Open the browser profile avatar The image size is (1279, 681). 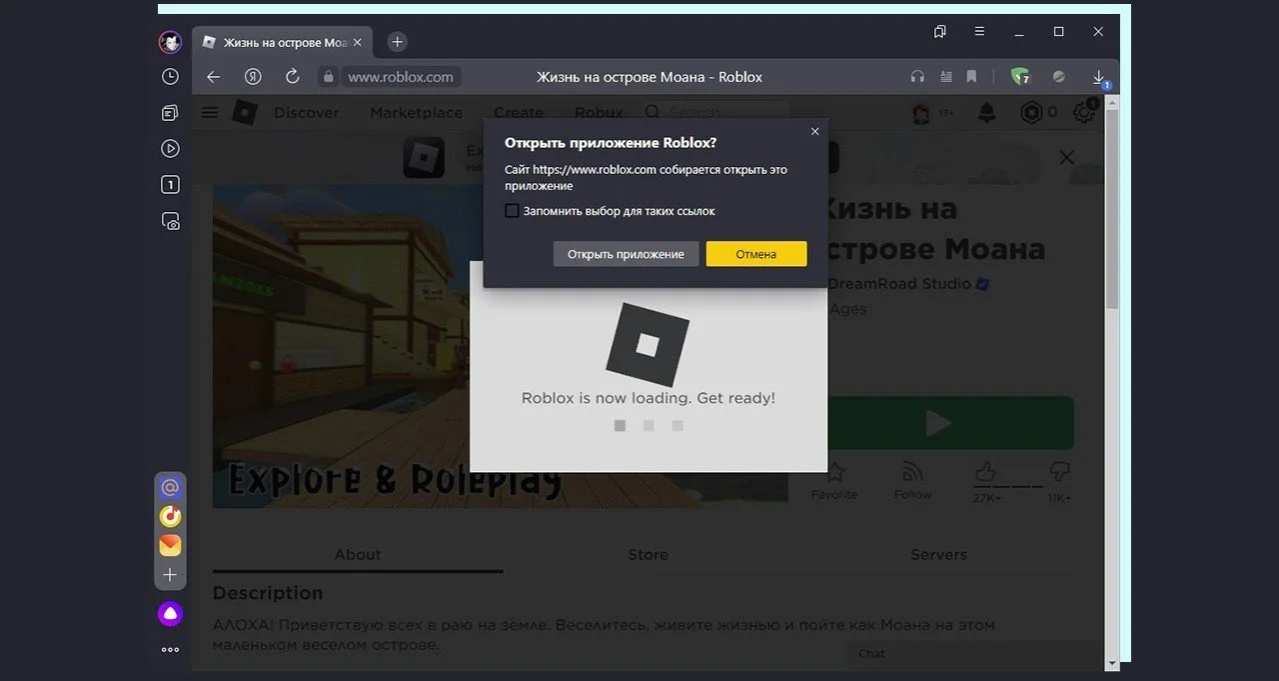170,42
